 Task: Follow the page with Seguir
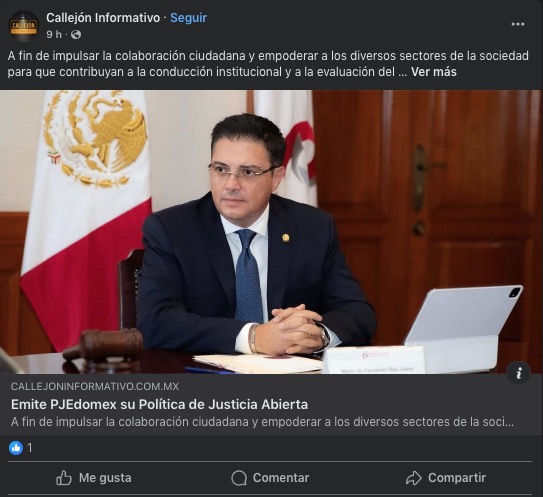(x=188, y=18)
